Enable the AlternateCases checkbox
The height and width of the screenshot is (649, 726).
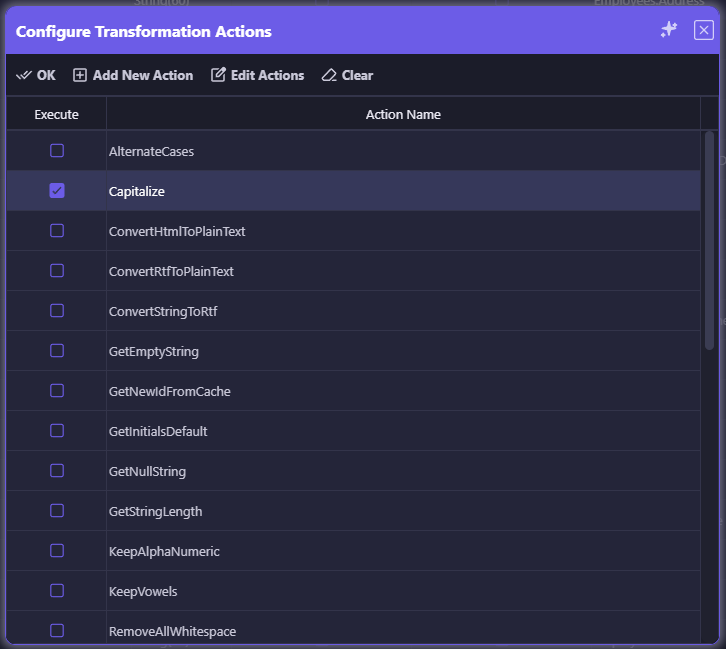57,150
